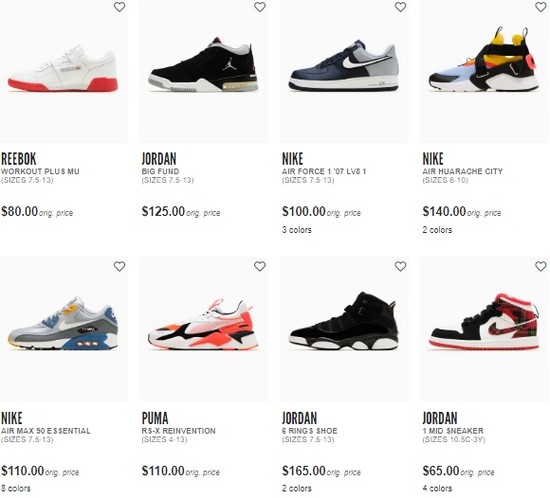Add Nike Air Force 1 '07 LV8 to favorites
Screen dimensions: 550x498
tap(400, 7)
